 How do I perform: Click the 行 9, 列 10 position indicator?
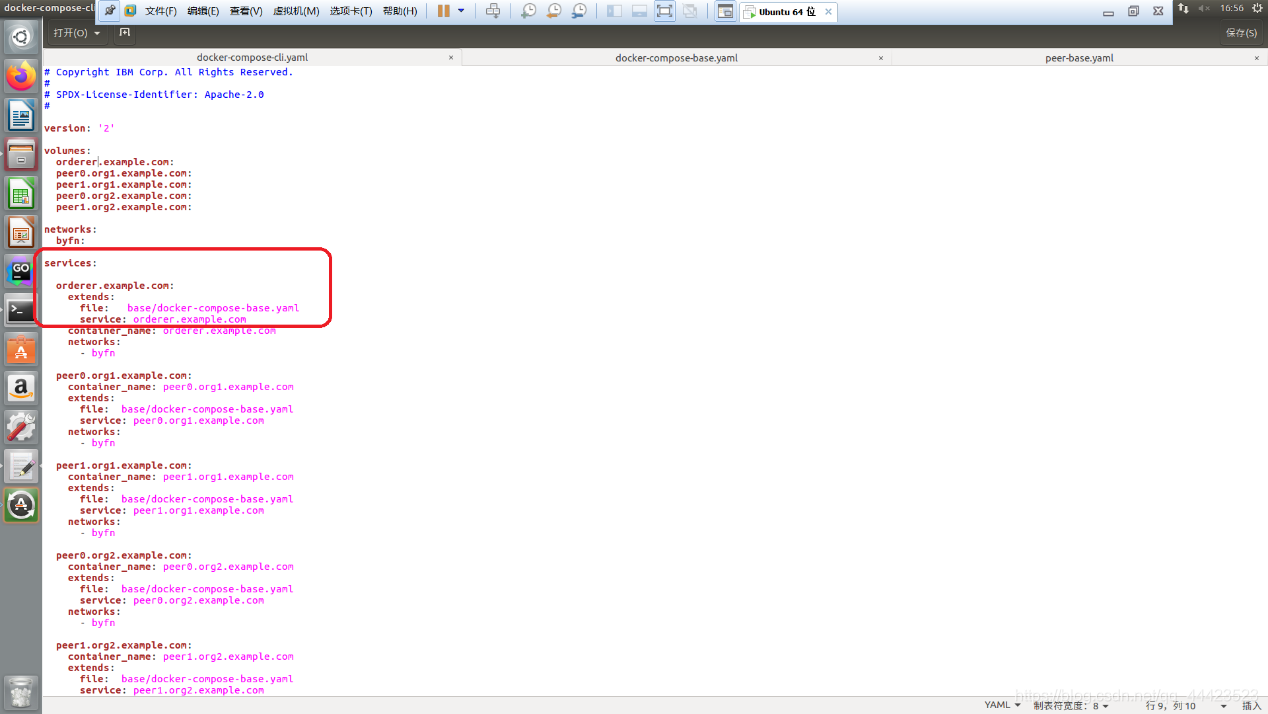(x=1171, y=705)
